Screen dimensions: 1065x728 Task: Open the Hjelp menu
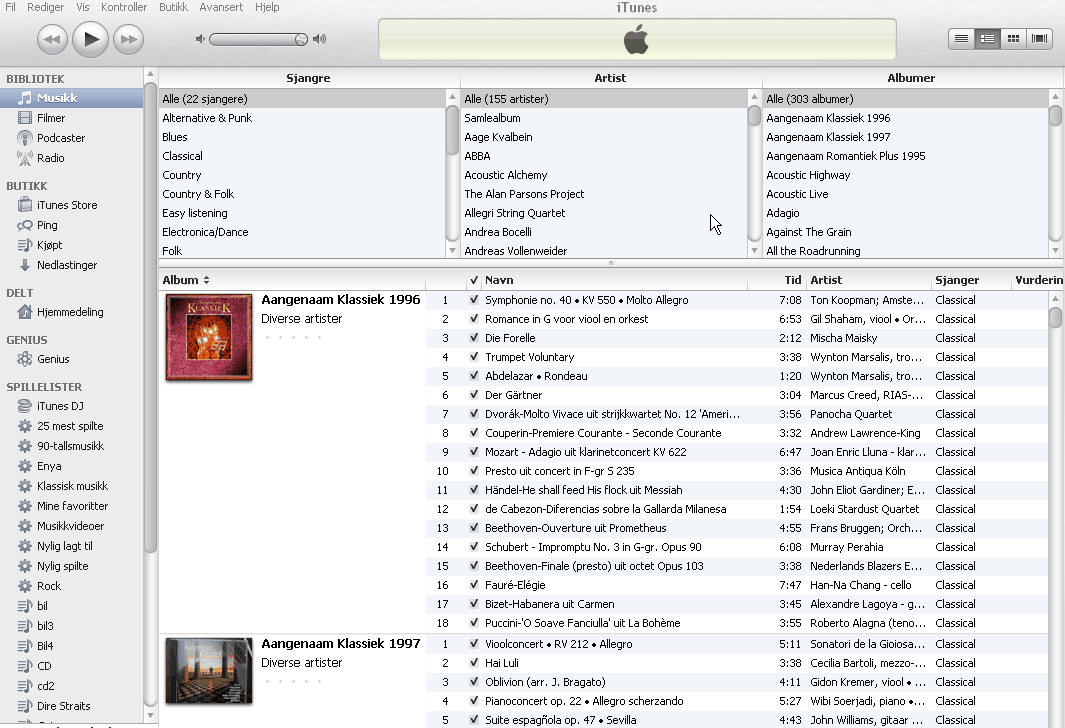pyautogui.click(x=267, y=7)
